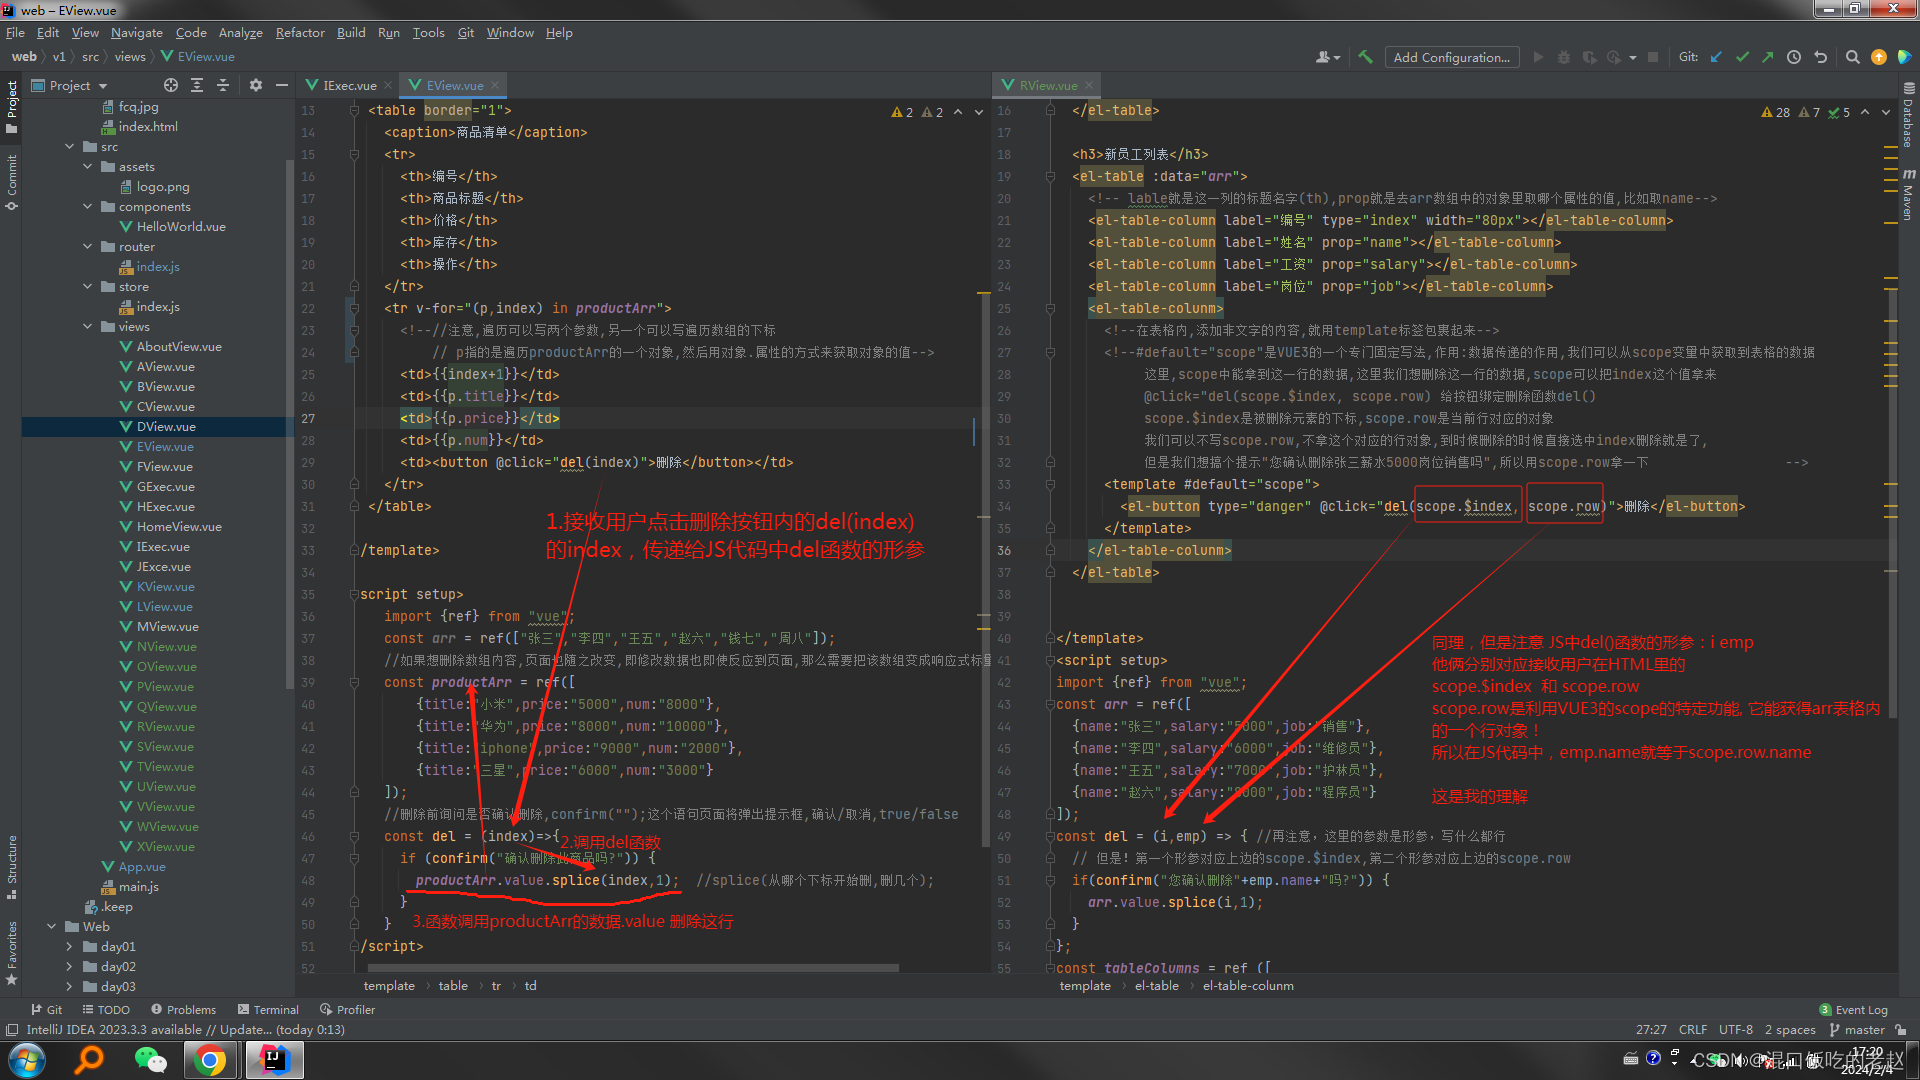The image size is (1920, 1080).
Task: Open the Refactor menu
Action: [x=300, y=32]
